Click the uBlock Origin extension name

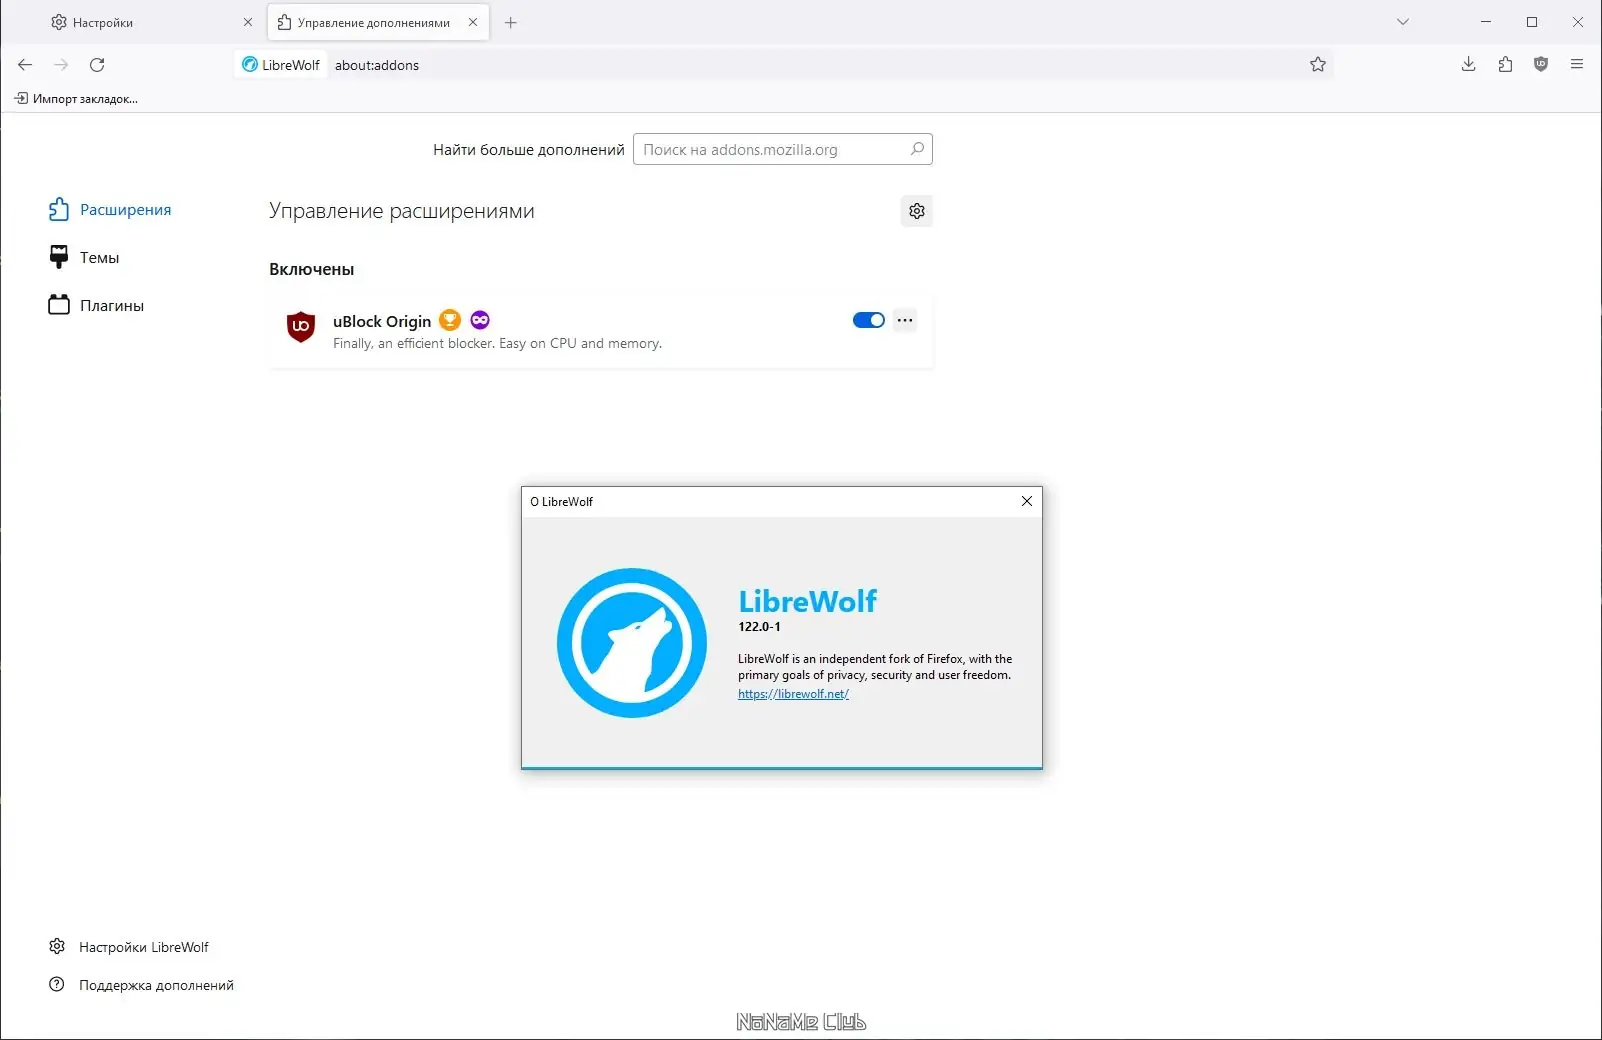tap(382, 321)
